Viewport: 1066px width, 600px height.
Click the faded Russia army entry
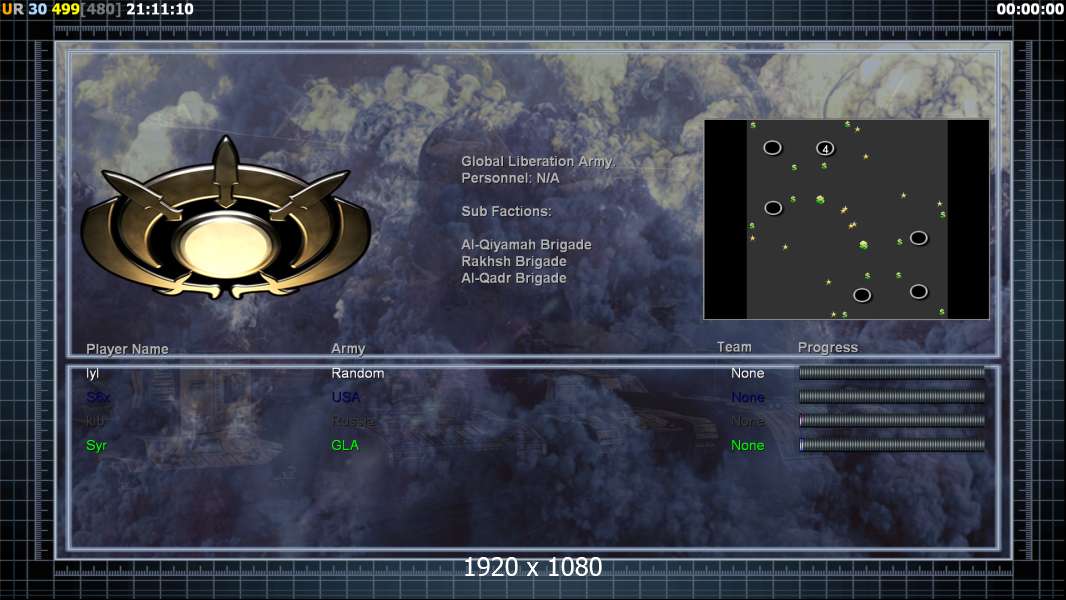tap(354, 421)
